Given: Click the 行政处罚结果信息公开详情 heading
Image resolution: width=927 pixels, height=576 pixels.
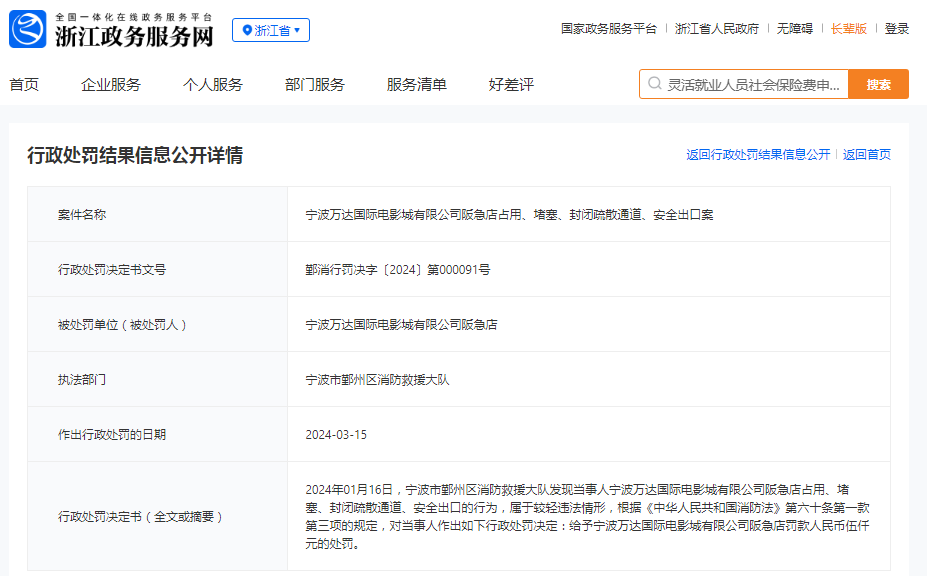Looking at the screenshot, I should [135, 155].
